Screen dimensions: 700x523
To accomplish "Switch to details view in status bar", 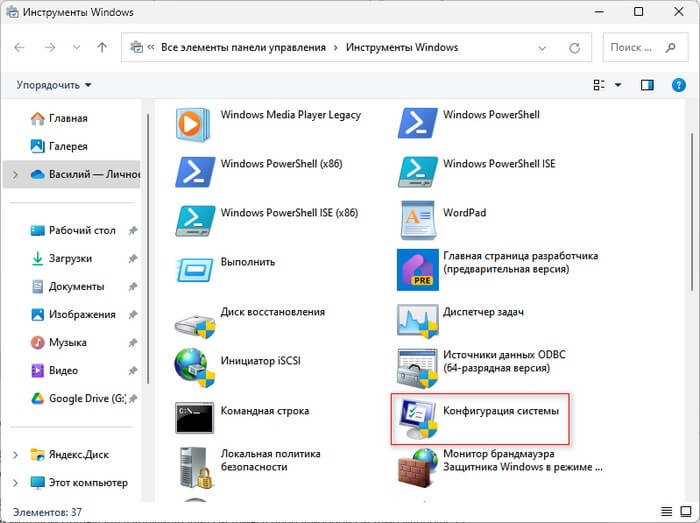I will tap(667, 511).
